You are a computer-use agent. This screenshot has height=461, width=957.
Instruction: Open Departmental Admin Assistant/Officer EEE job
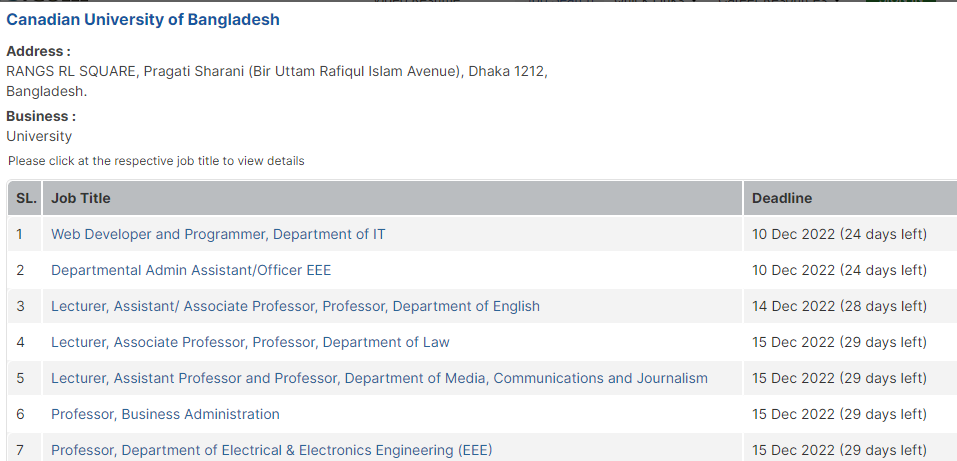[x=191, y=270]
